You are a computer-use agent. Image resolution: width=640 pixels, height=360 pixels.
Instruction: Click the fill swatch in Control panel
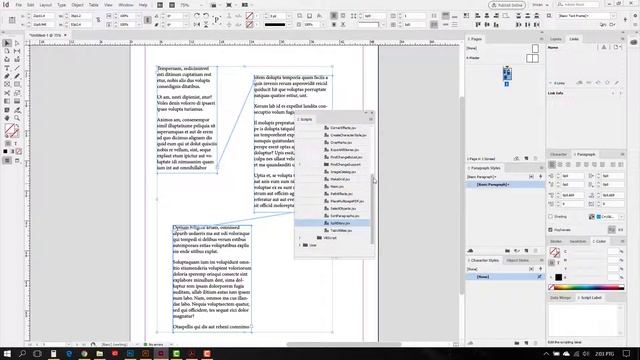click(x=249, y=16)
